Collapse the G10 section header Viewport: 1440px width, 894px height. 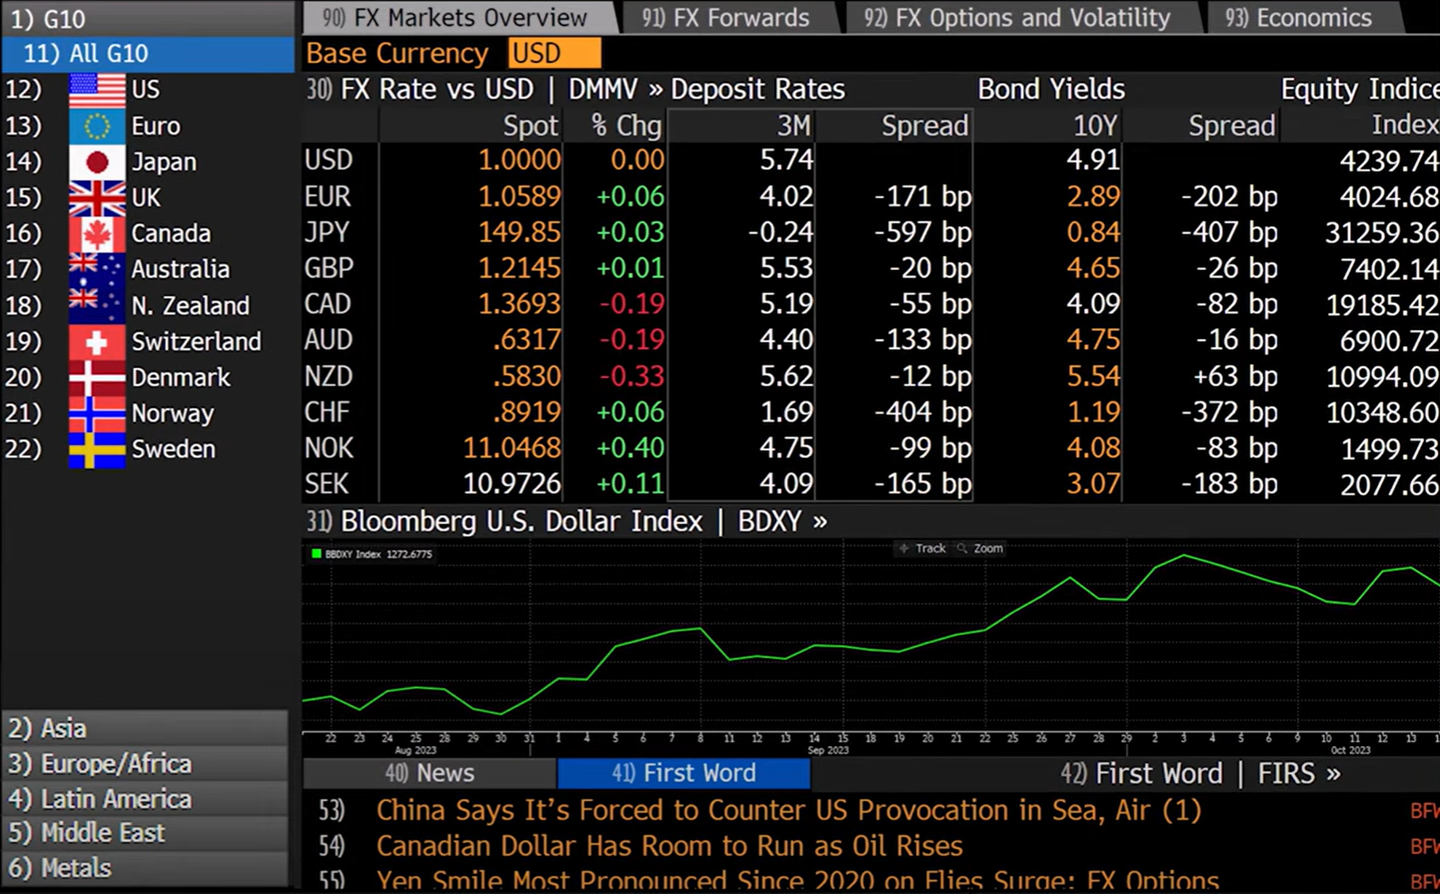148,18
